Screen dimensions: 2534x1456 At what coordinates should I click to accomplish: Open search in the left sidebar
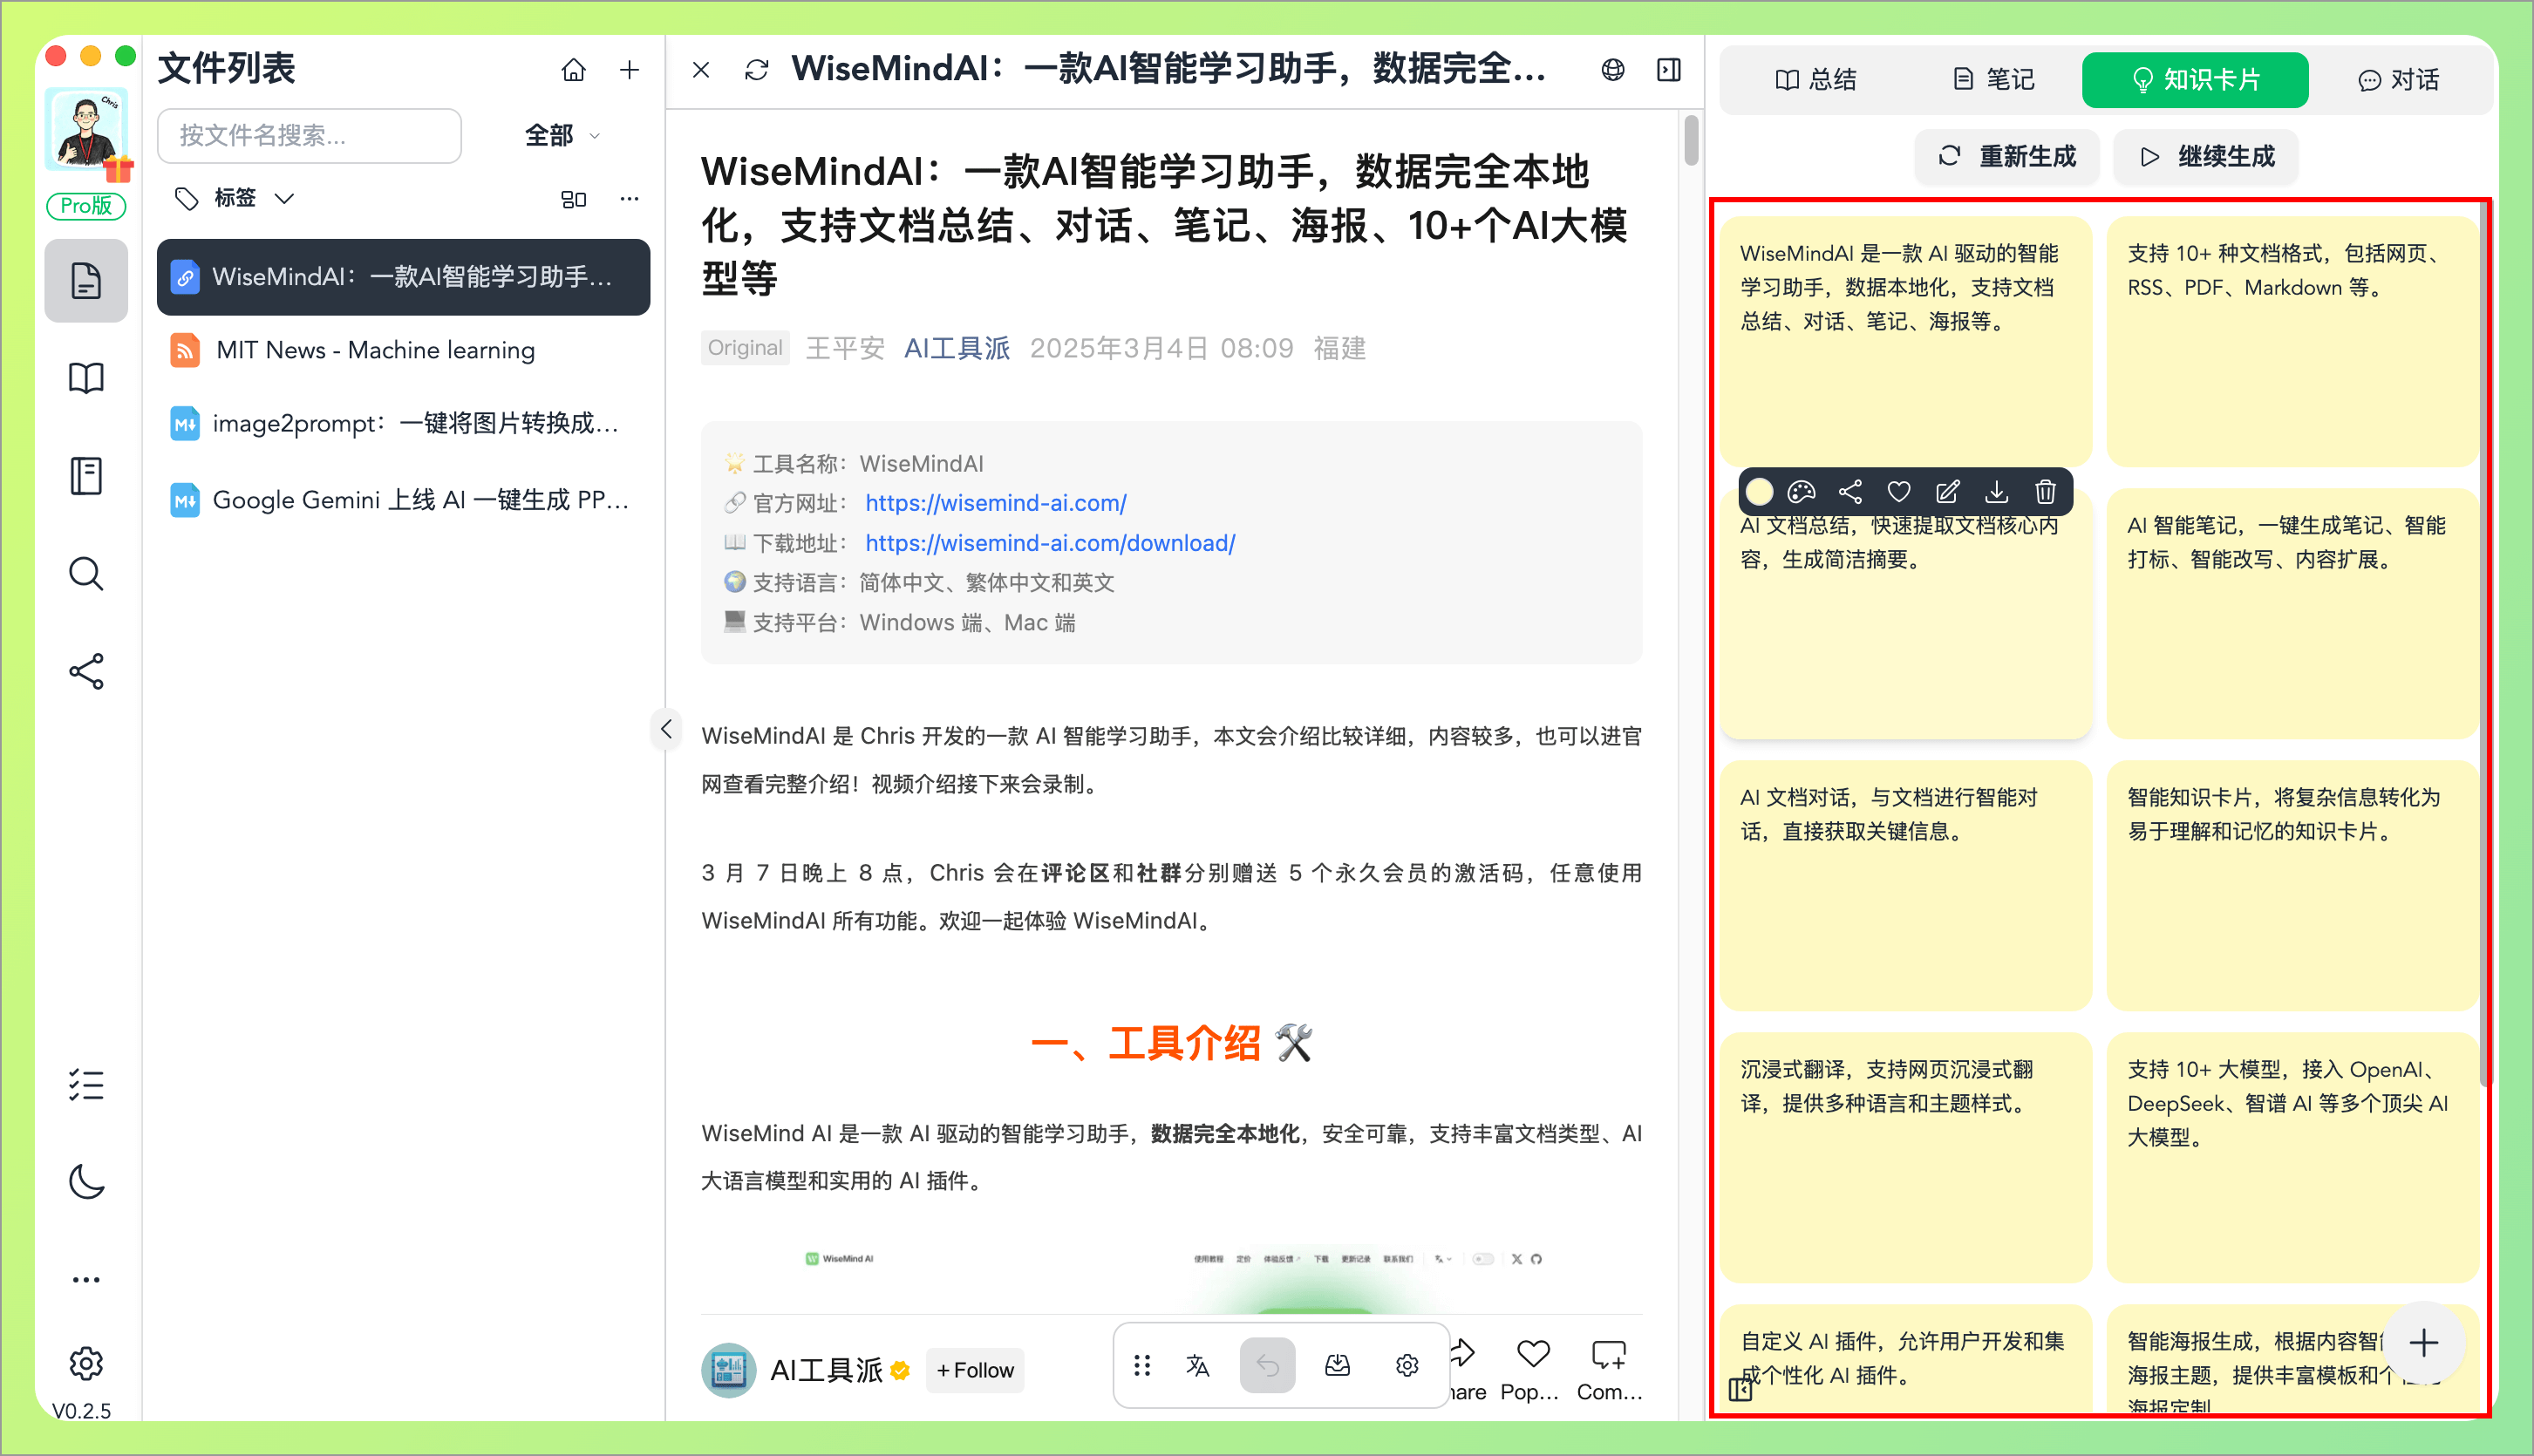coord(87,573)
